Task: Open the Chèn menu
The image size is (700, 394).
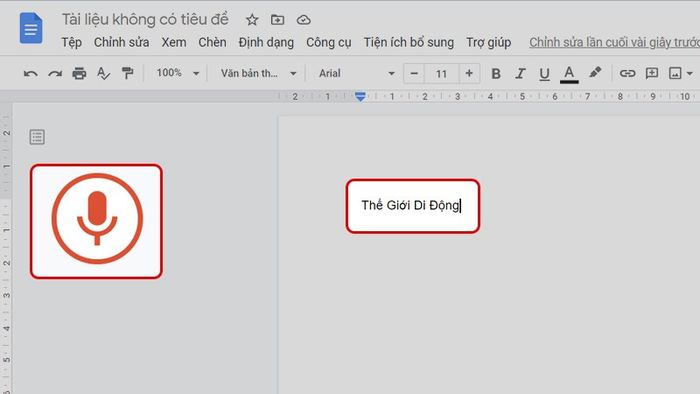Action: click(212, 42)
